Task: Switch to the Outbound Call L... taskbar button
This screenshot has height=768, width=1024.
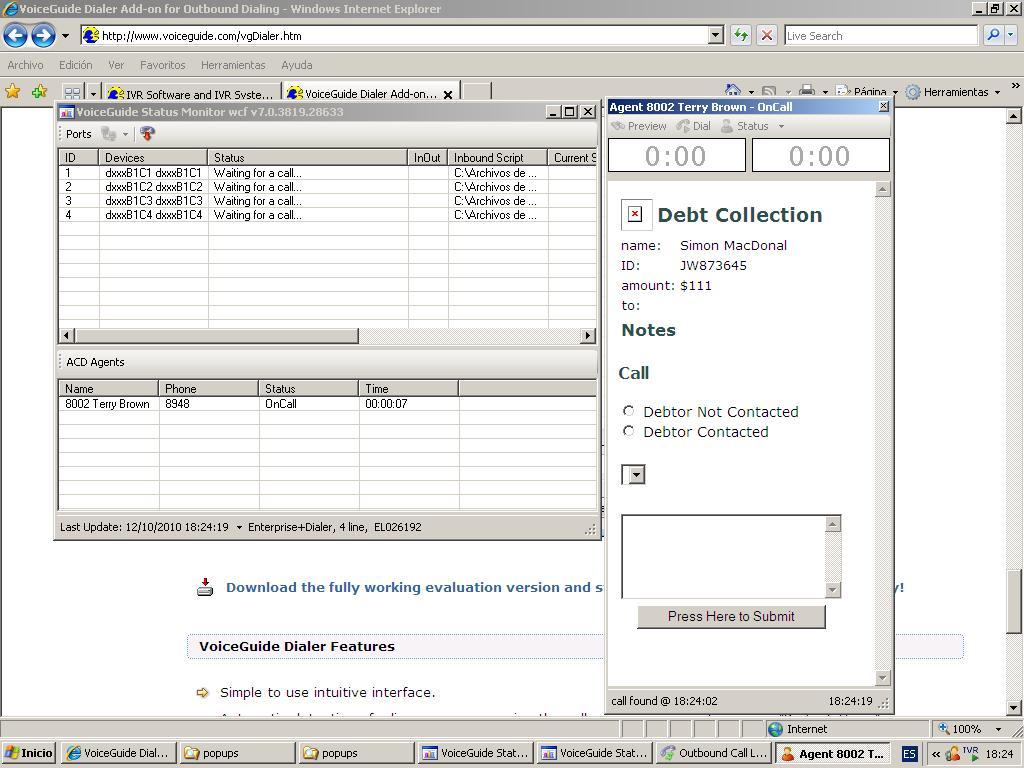Action: click(x=713, y=753)
